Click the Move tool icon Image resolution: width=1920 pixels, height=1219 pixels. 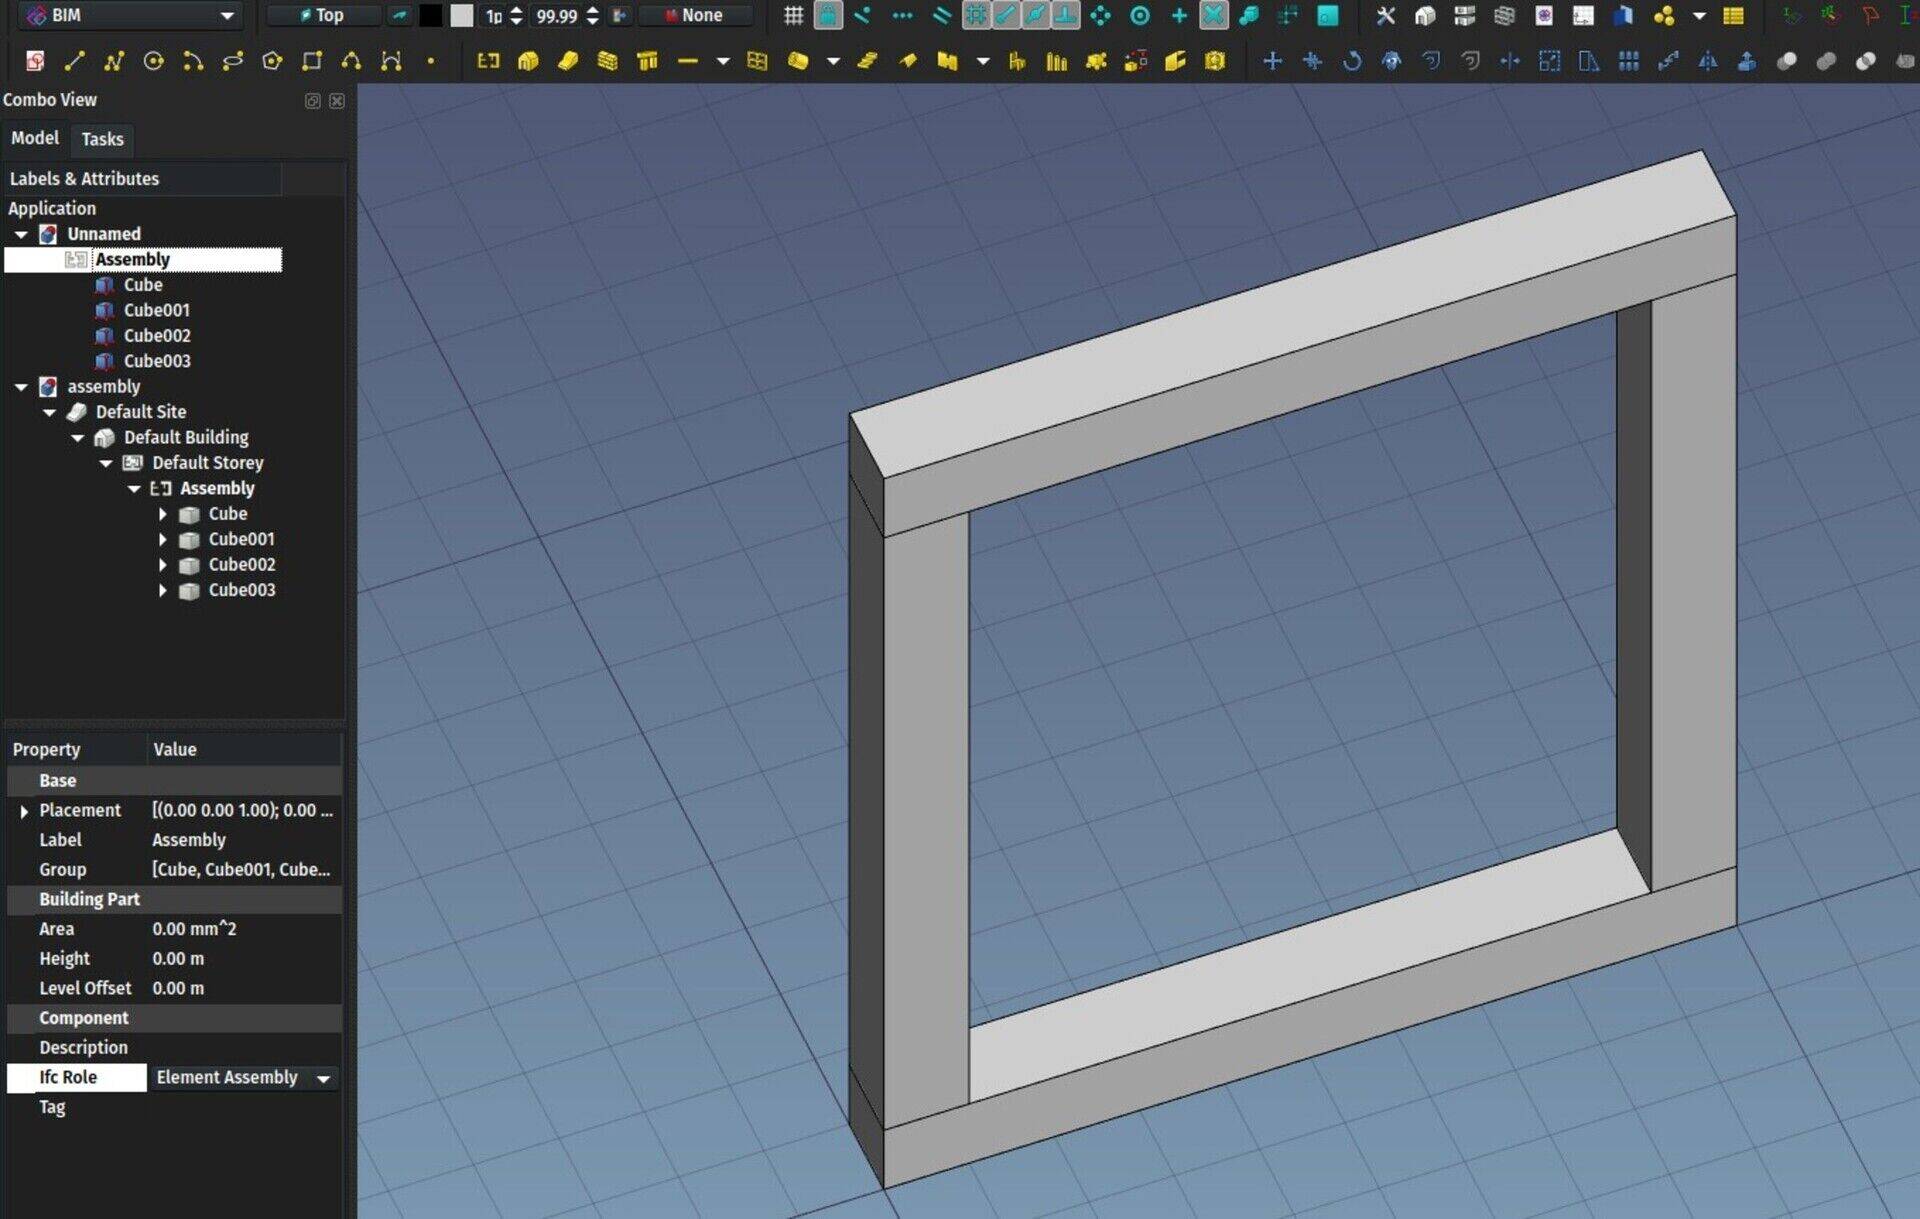tap(1272, 61)
